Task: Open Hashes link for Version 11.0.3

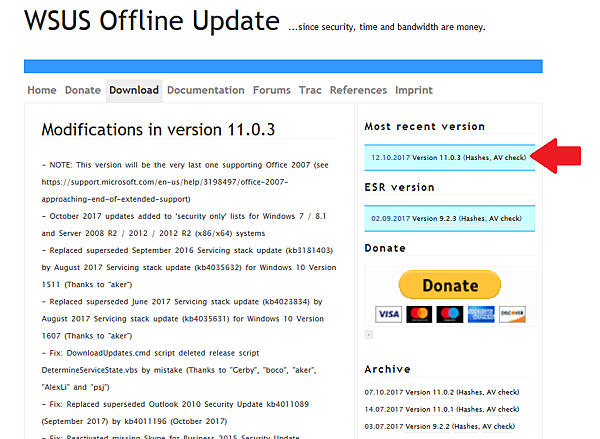Action: click(x=478, y=158)
